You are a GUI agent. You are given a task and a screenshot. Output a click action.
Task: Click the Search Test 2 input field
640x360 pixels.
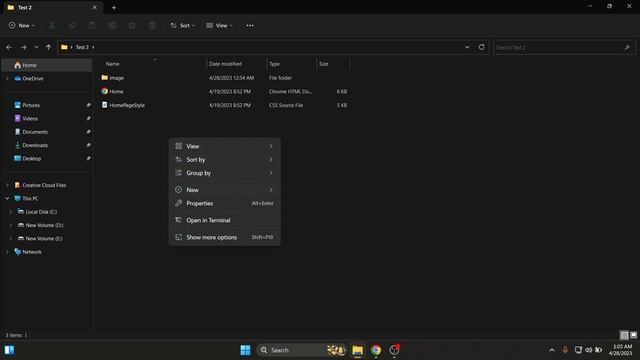[564, 47]
